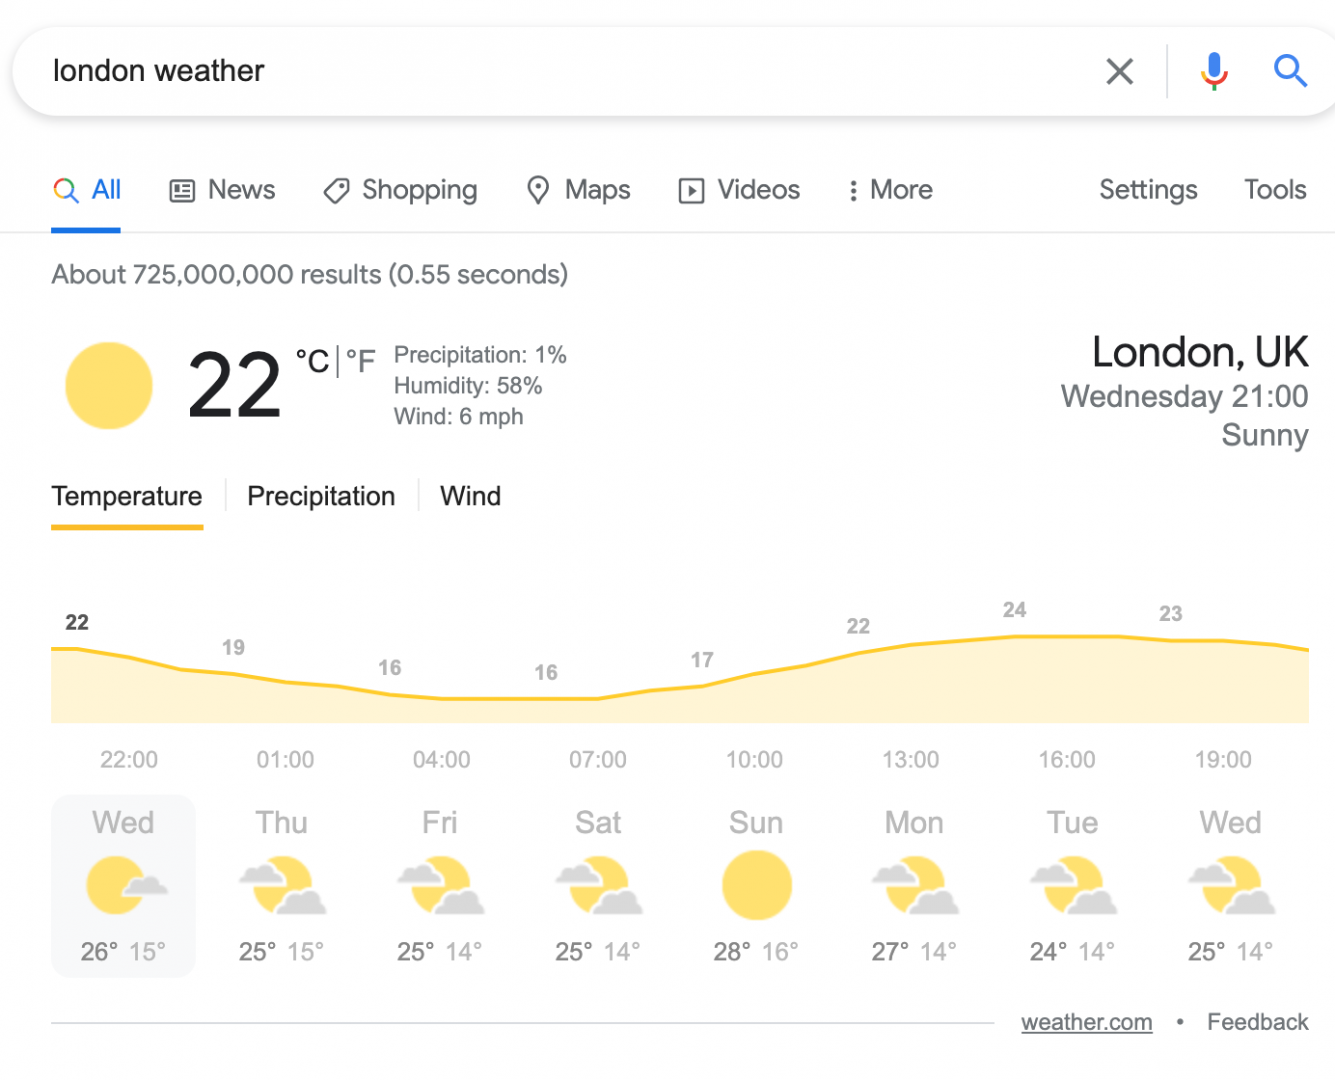Expand the More search options menu
Viewport: 1335px width, 1080px height.
[x=890, y=190]
